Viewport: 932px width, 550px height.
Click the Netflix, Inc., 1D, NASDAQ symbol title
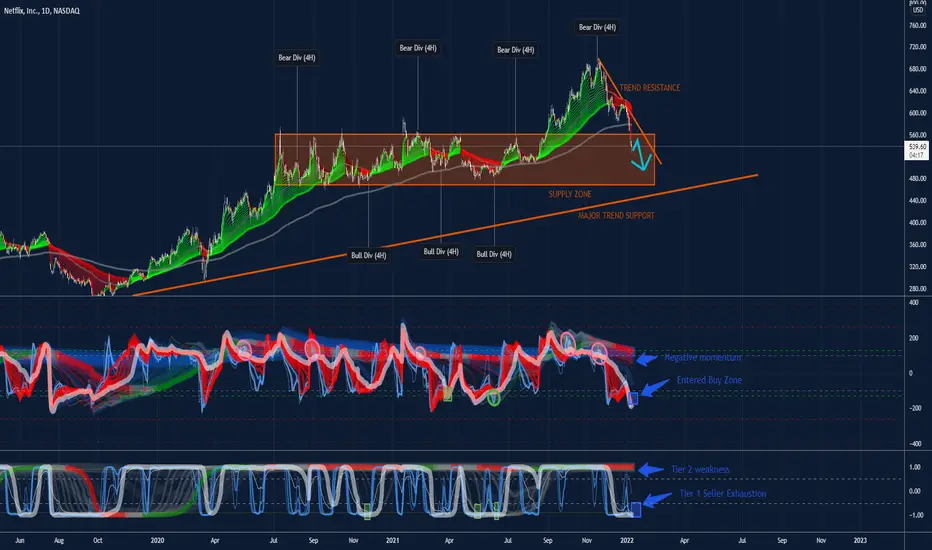[42, 11]
